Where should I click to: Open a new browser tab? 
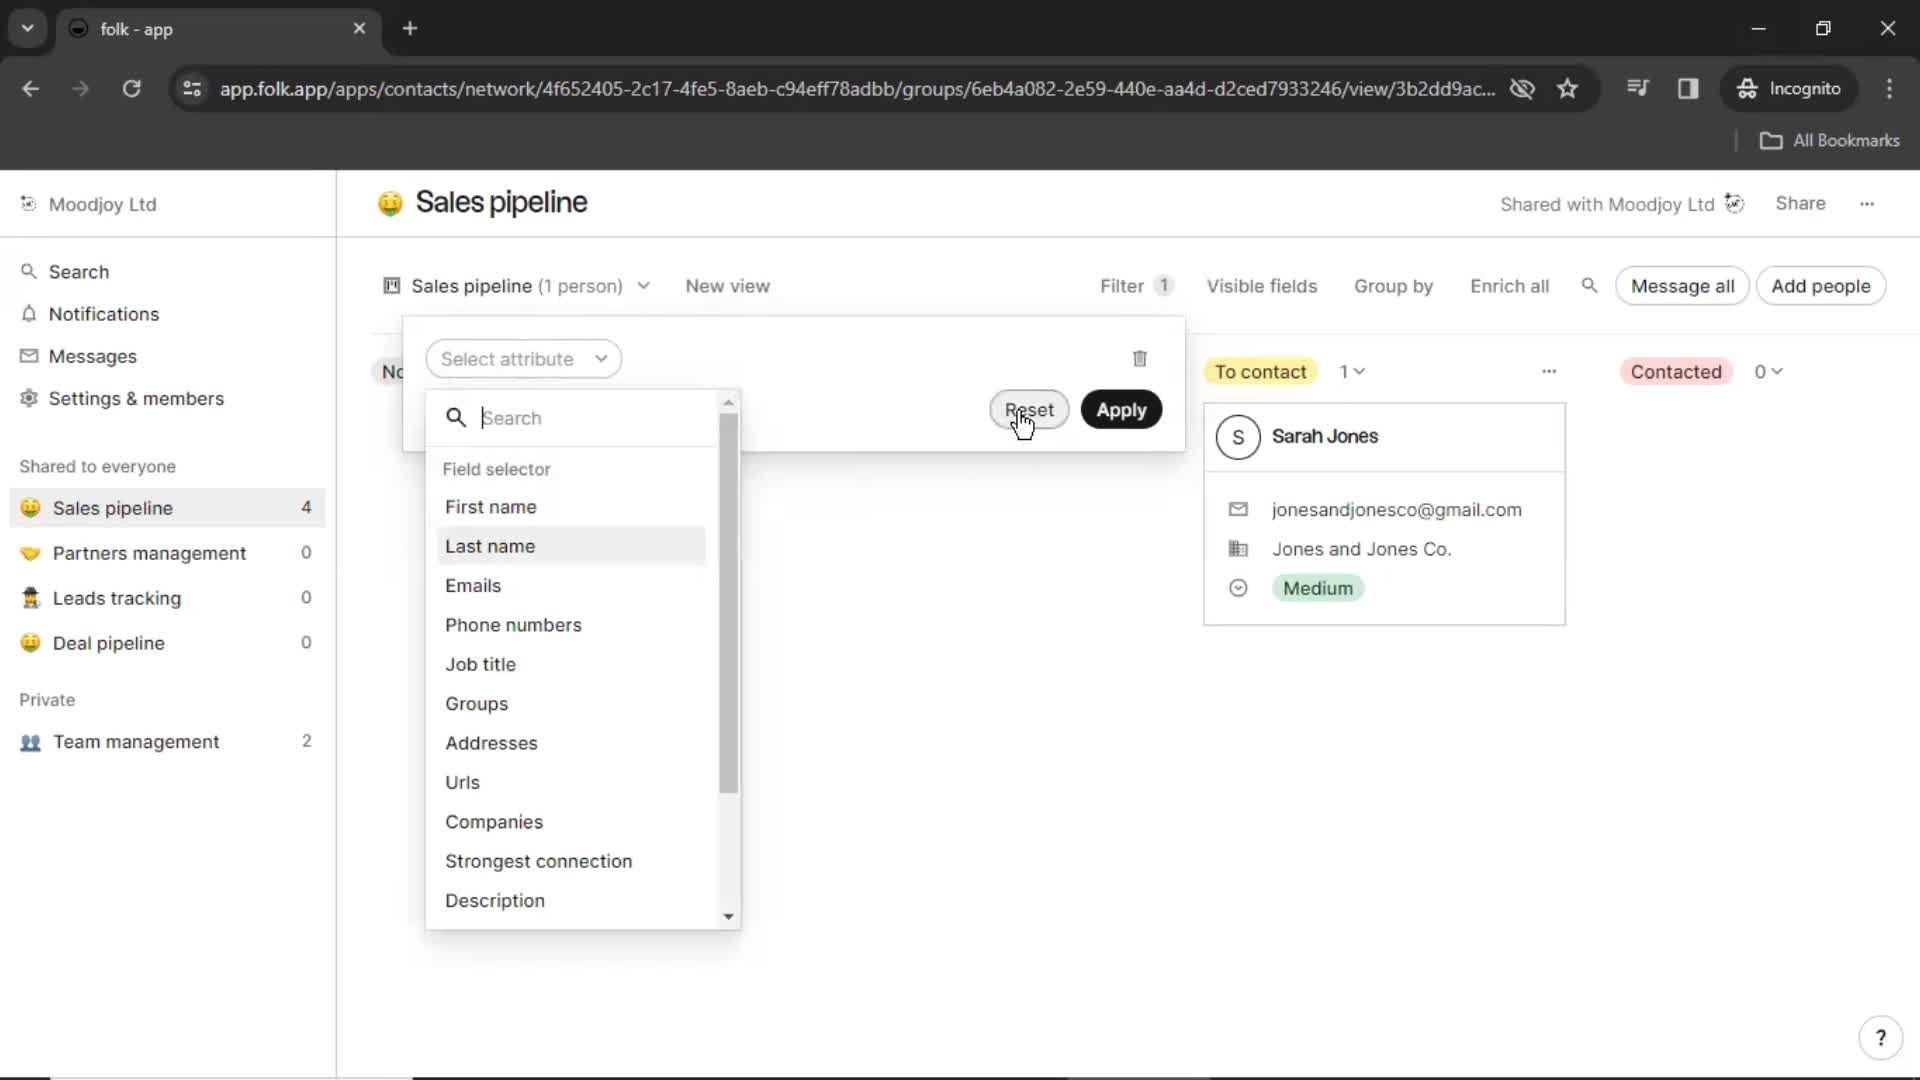[410, 29]
